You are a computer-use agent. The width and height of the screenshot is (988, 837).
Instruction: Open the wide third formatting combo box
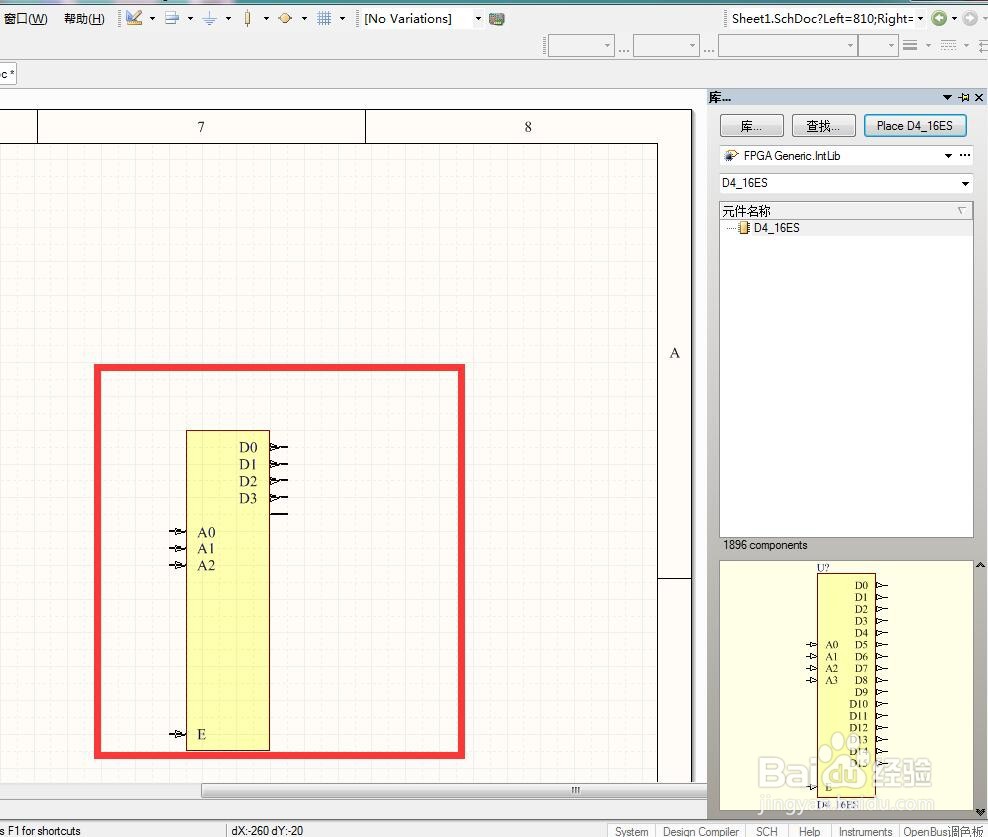tap(788, 45)
